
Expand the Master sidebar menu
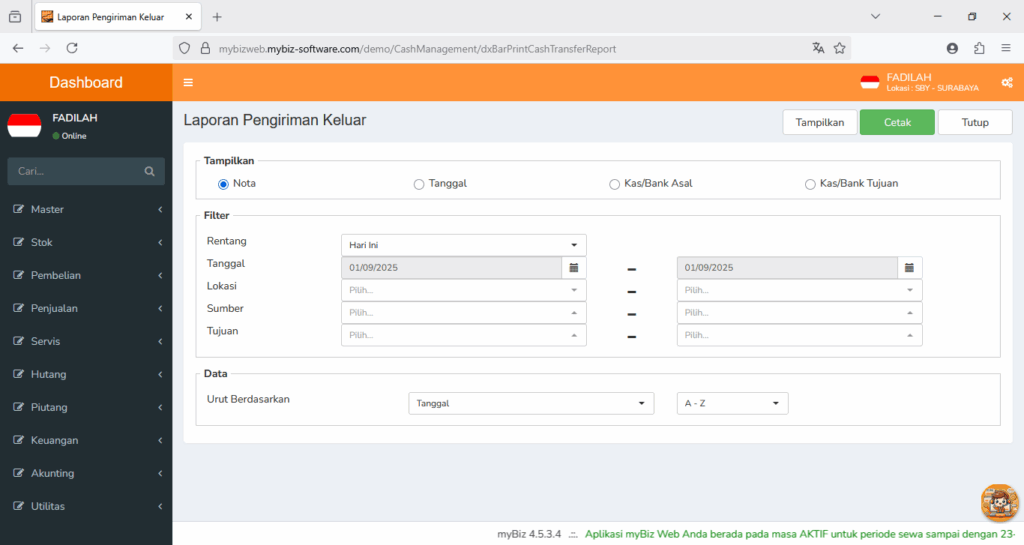[86, 209]
